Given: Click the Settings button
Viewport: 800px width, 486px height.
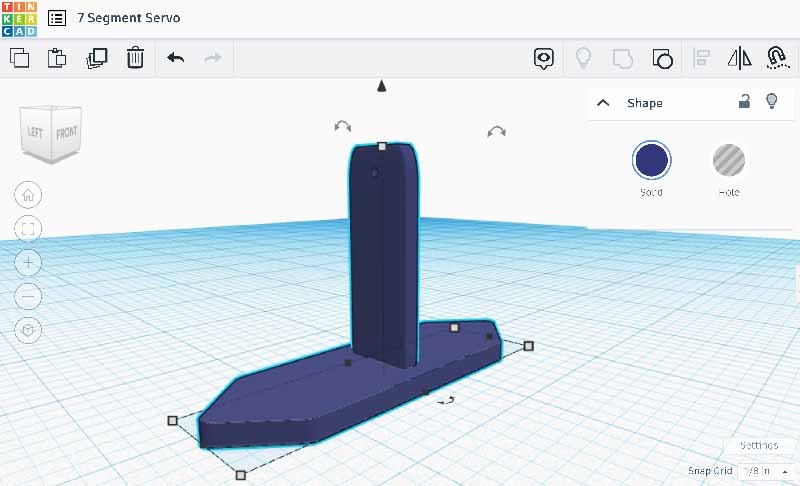Looking at the screenshot, I should (758, 445).
